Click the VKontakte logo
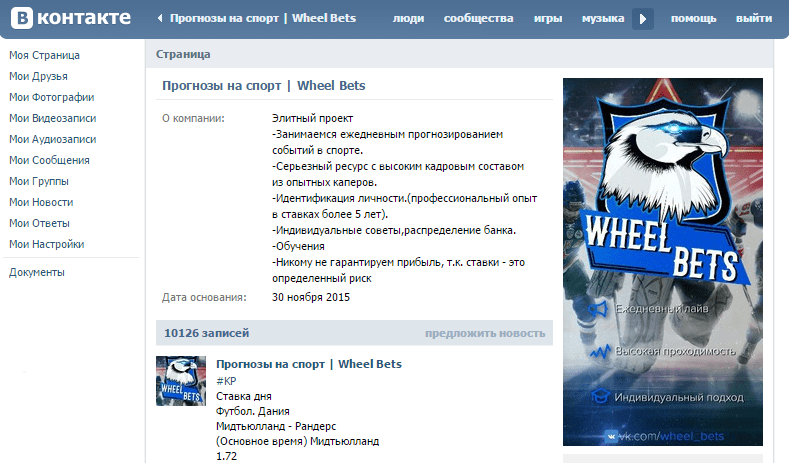This screenshot has height=463, width=789. tap(71, 18)
